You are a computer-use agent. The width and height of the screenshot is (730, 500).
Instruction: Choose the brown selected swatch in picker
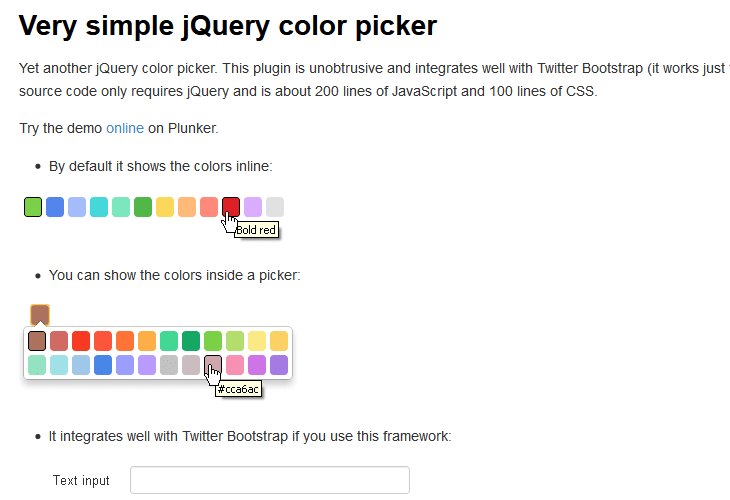(x=37, y=341)
